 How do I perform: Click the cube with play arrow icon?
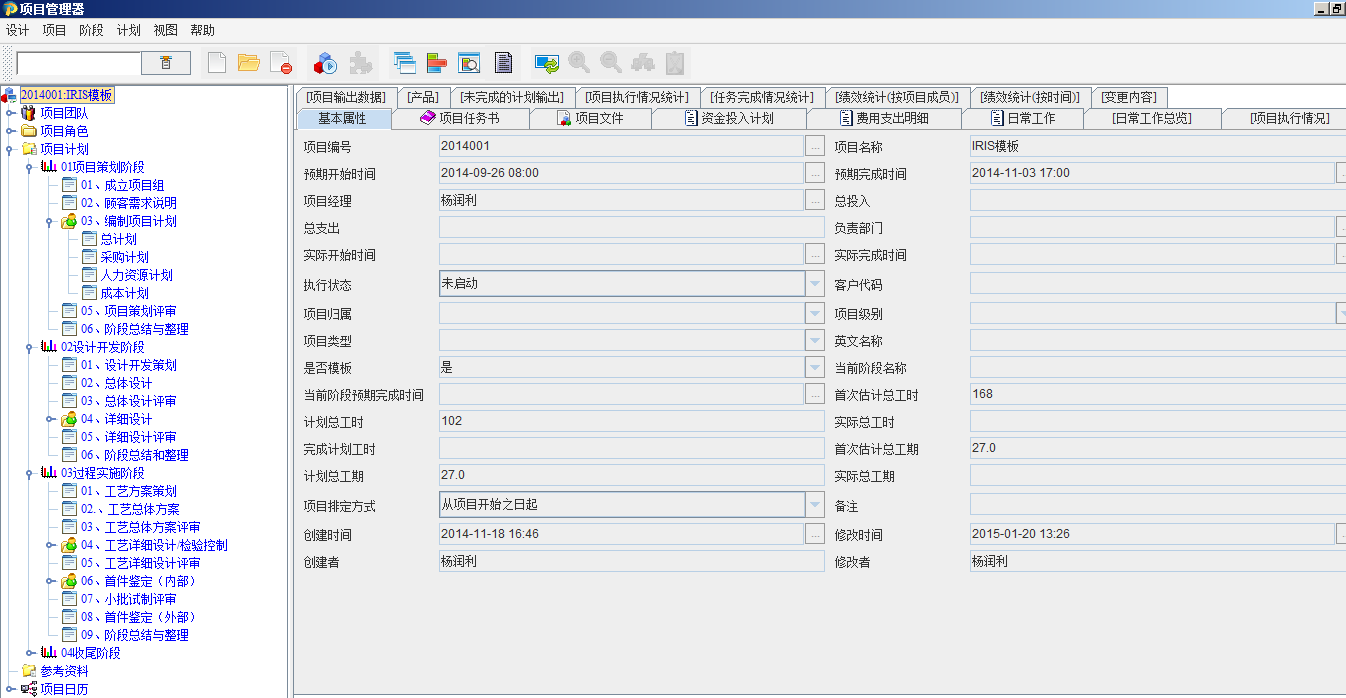coord(325,63)
